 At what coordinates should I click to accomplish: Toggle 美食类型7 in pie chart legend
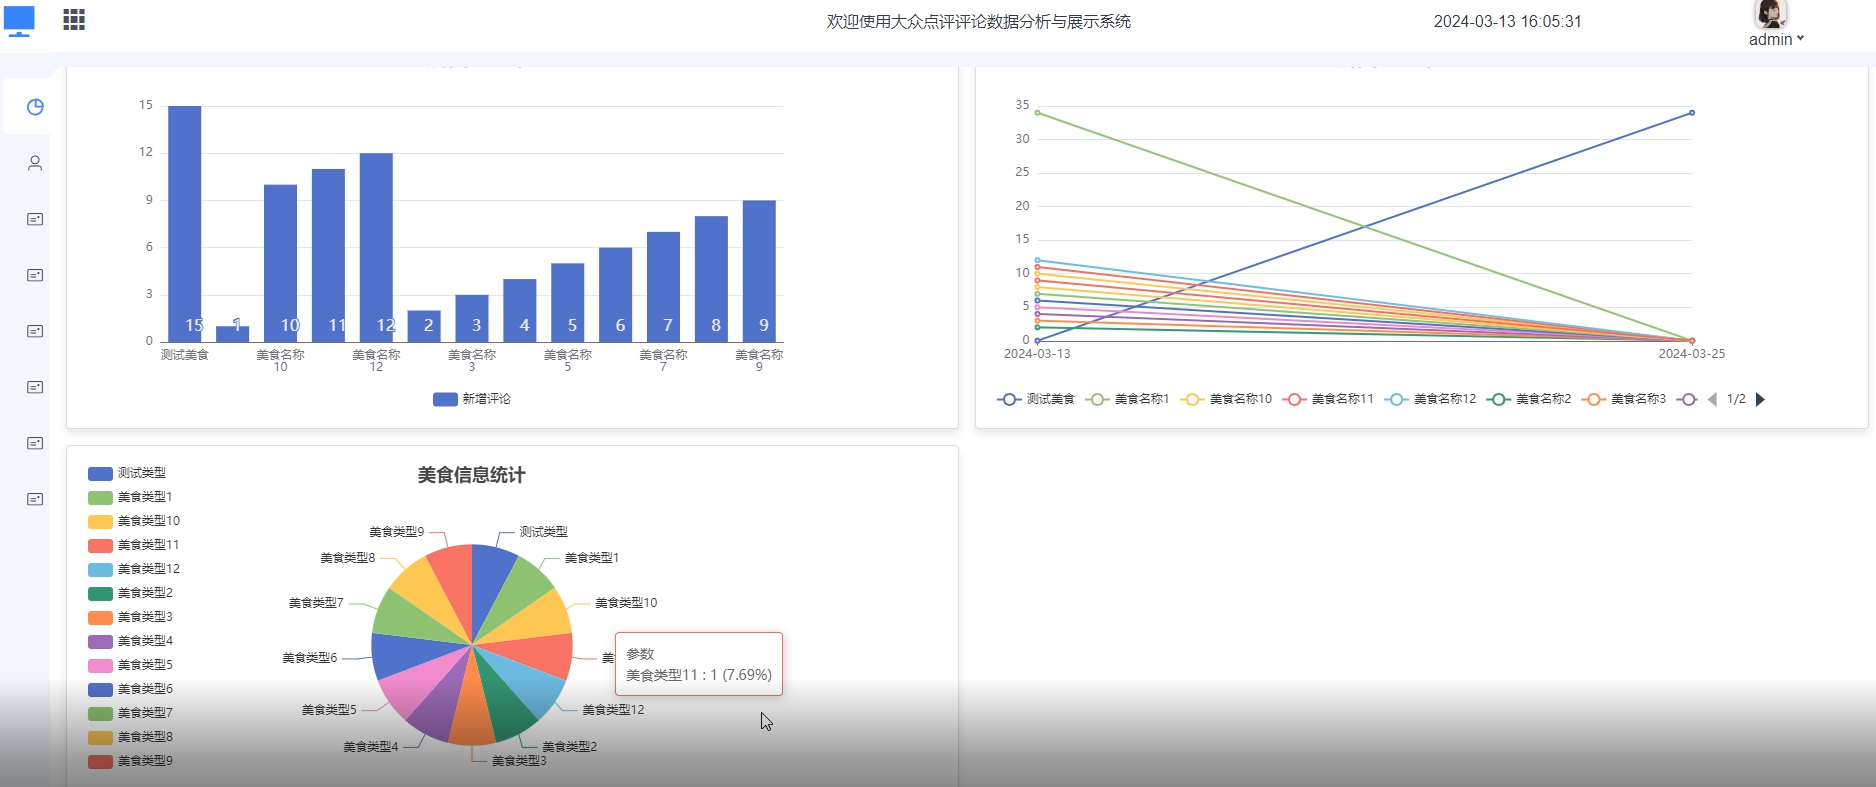click(x=130, y=713)
